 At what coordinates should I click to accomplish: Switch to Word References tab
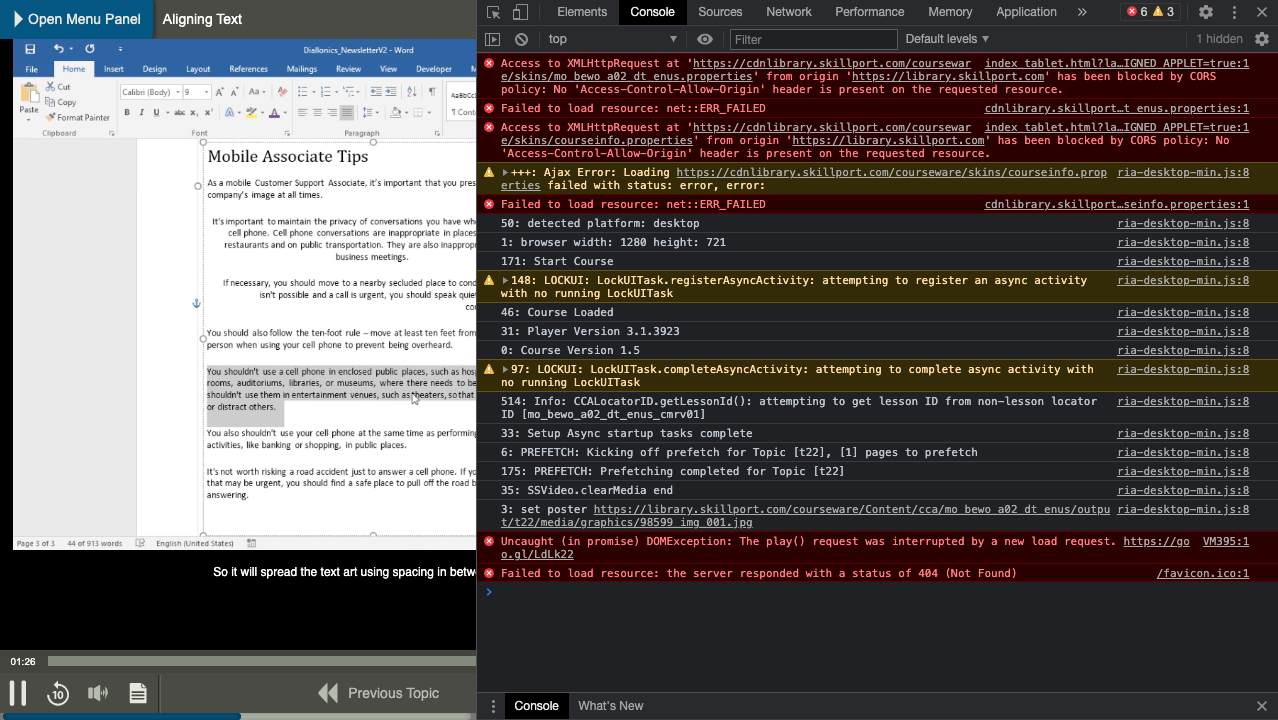pos(248,69)
